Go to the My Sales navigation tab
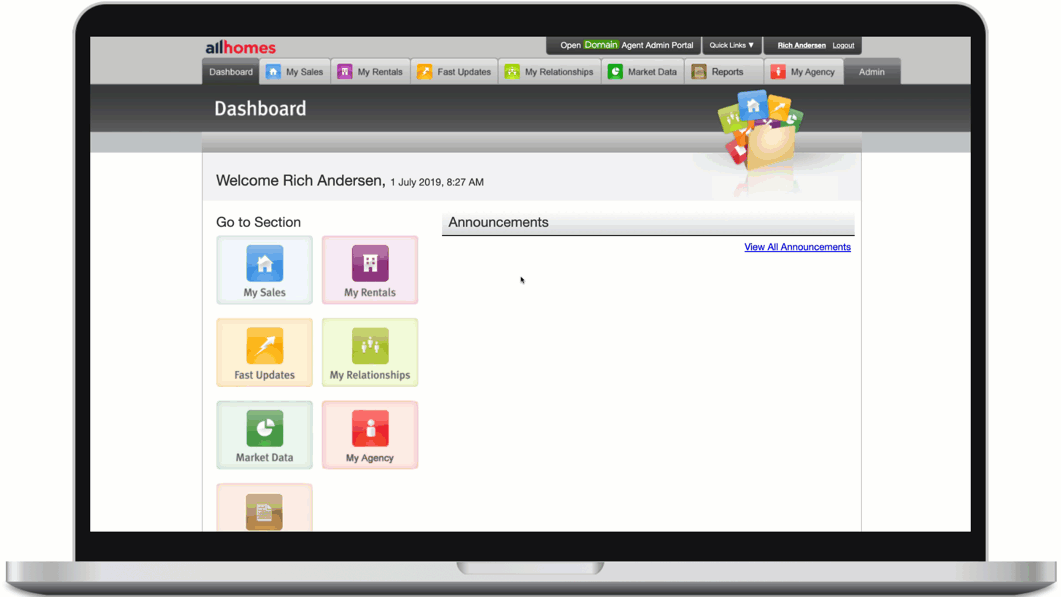1061x597 pixels. pyautogui.click(x=295, y=72)
